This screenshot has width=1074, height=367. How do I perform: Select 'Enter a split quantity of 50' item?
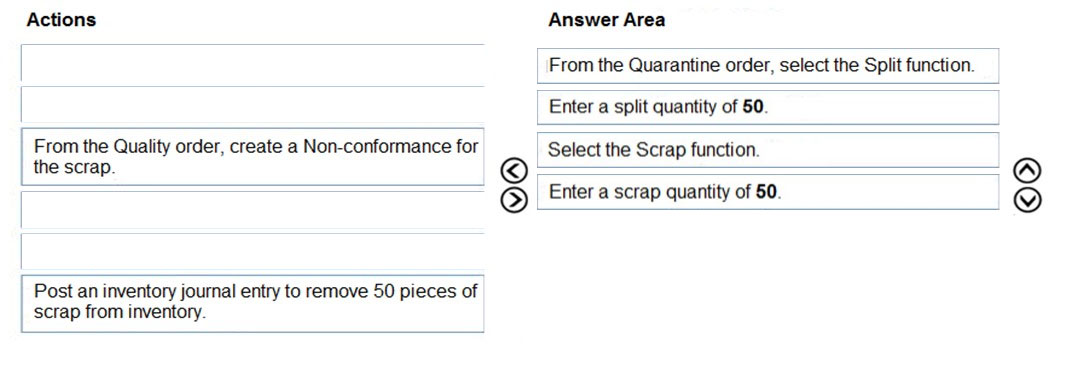click(768, 107)
